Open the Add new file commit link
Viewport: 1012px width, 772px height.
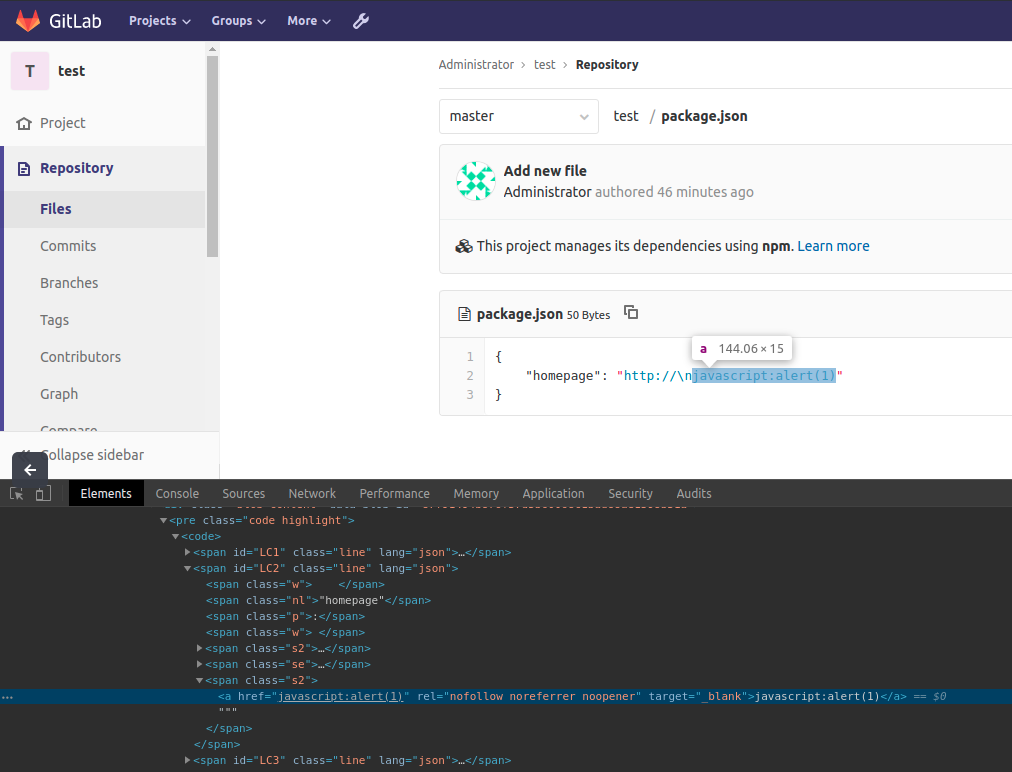(x=545, y=171)
